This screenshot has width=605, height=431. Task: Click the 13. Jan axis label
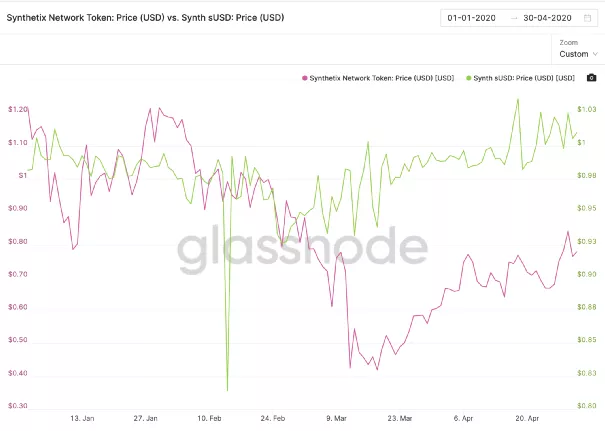click(82, 419)
